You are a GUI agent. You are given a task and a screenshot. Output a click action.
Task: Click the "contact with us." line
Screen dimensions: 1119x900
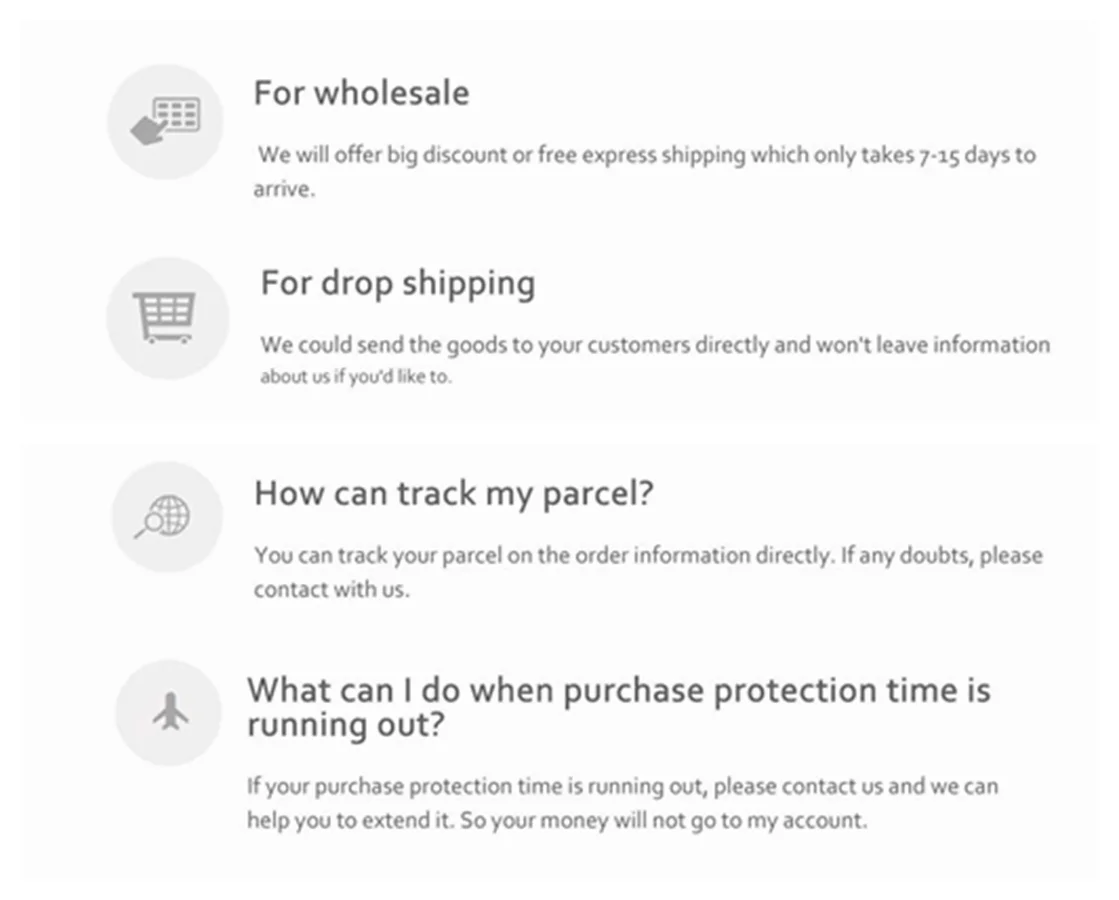pos(332,589)
